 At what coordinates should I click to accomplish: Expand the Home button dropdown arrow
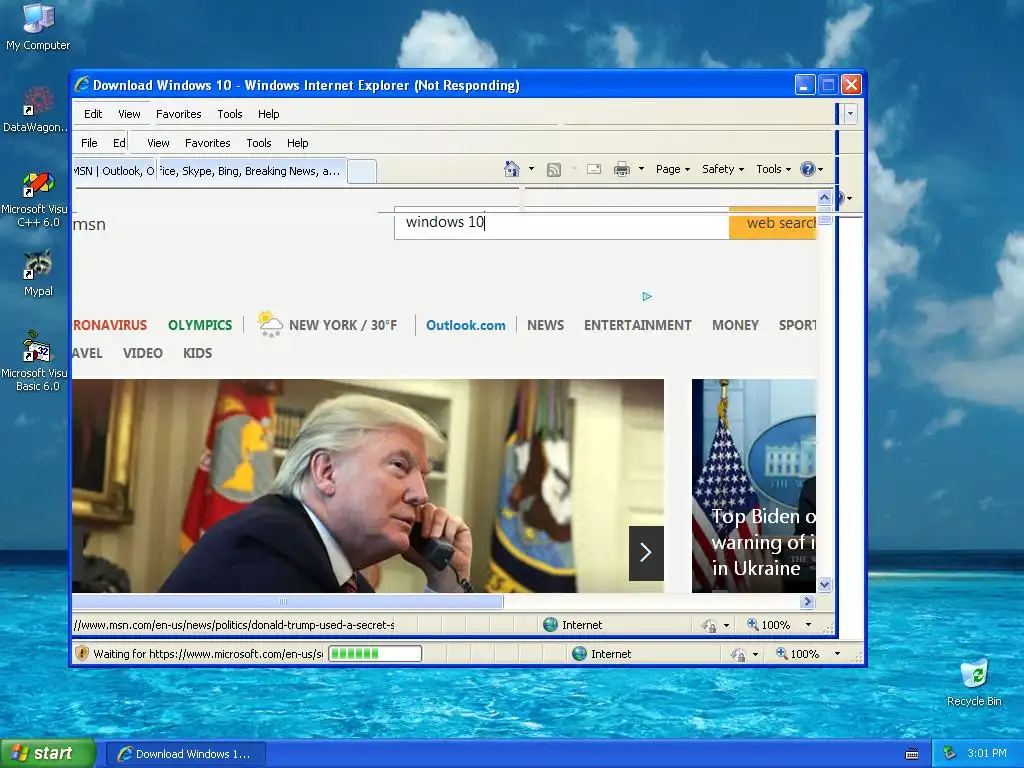click(x=532, y=169)
